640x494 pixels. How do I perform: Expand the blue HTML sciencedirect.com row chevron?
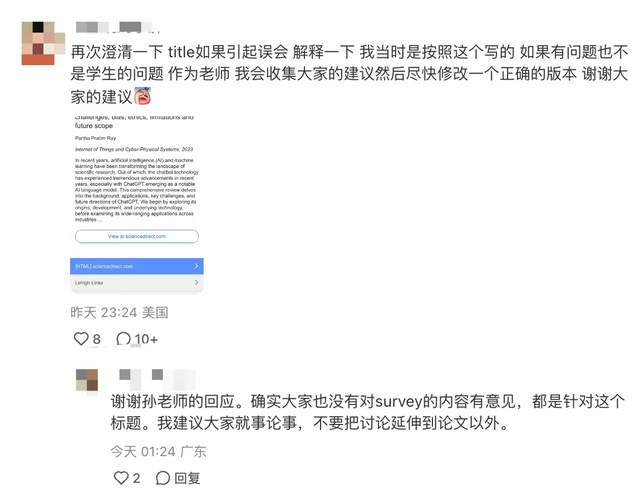pos(196,266)
